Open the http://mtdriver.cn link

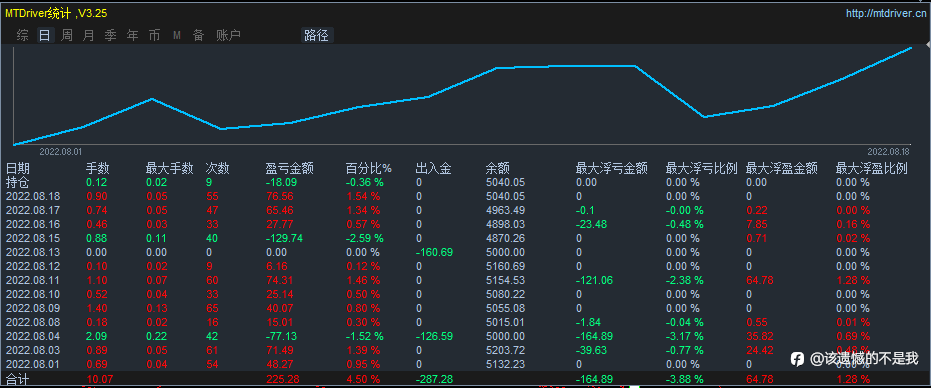887,13
